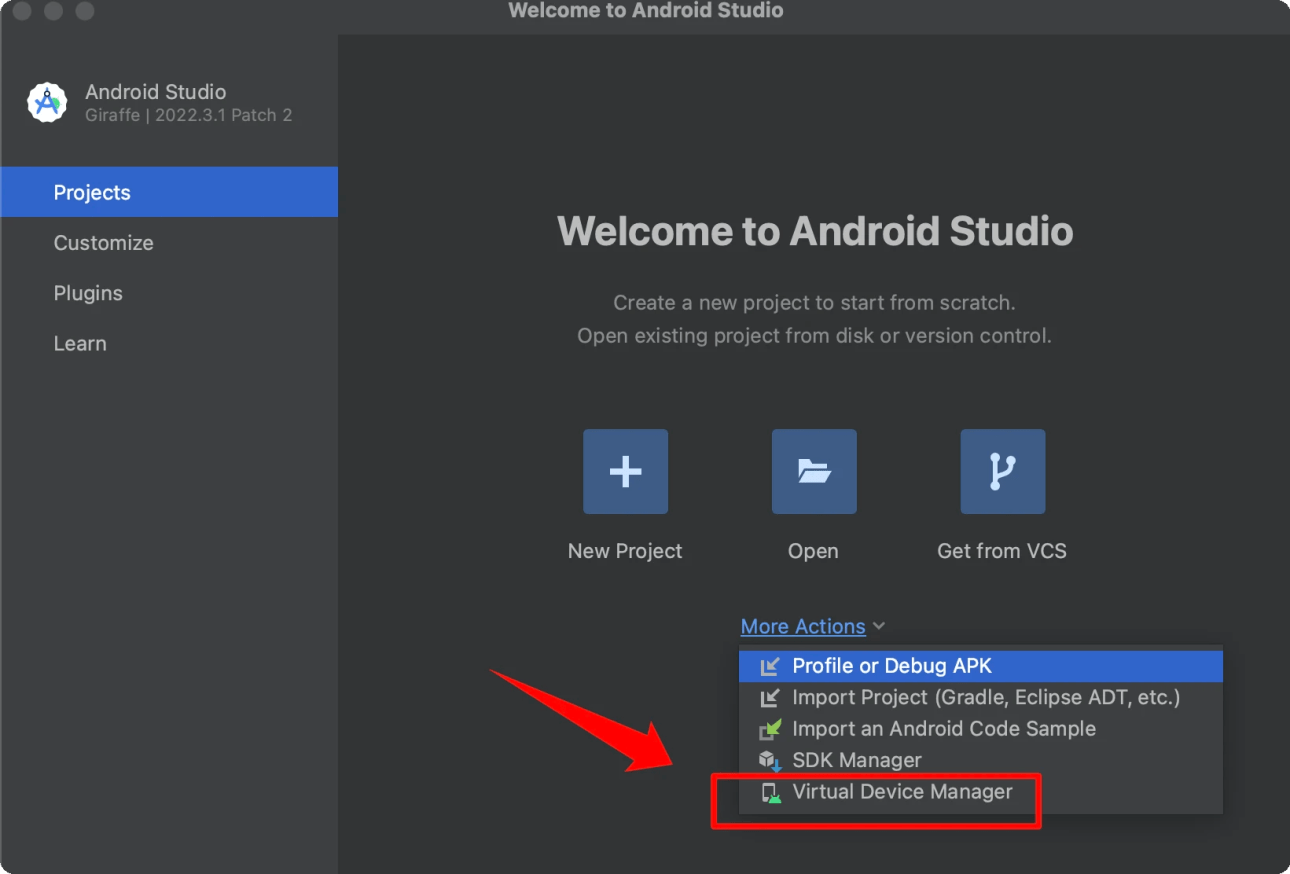
Task: Select Import an Android Code Sample
Action: 981,729
